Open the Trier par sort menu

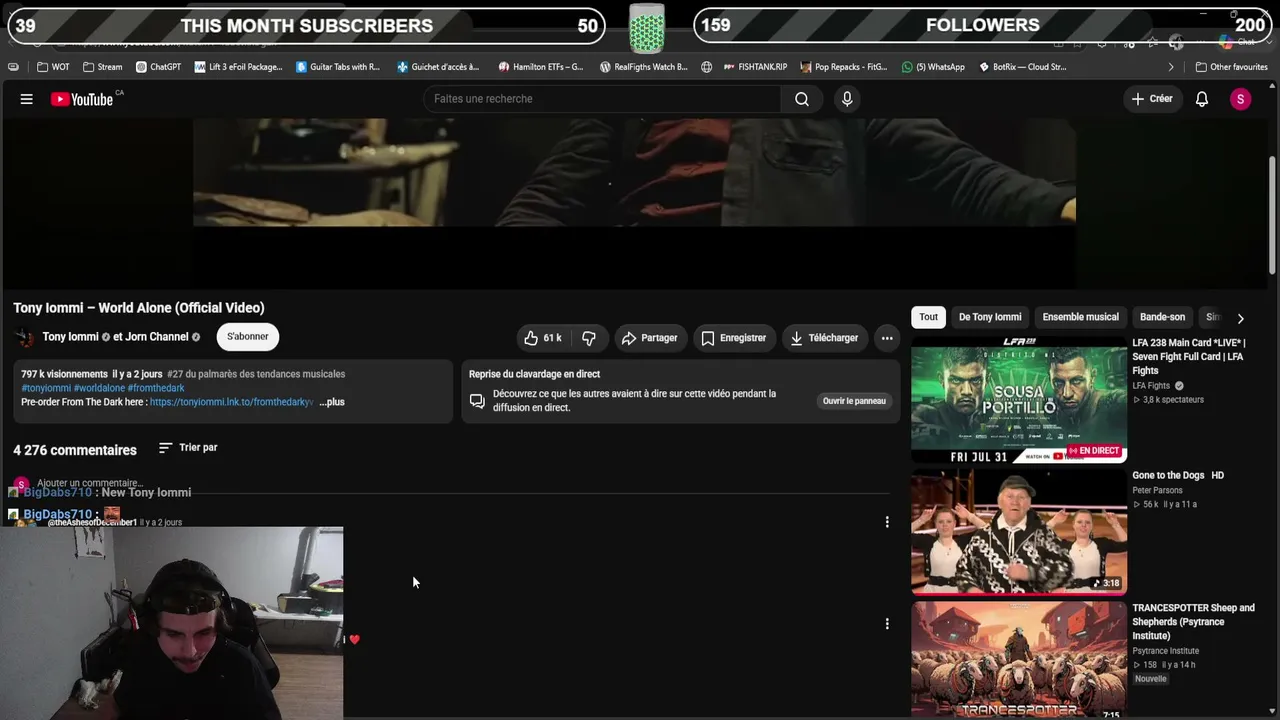pos(188,448)
